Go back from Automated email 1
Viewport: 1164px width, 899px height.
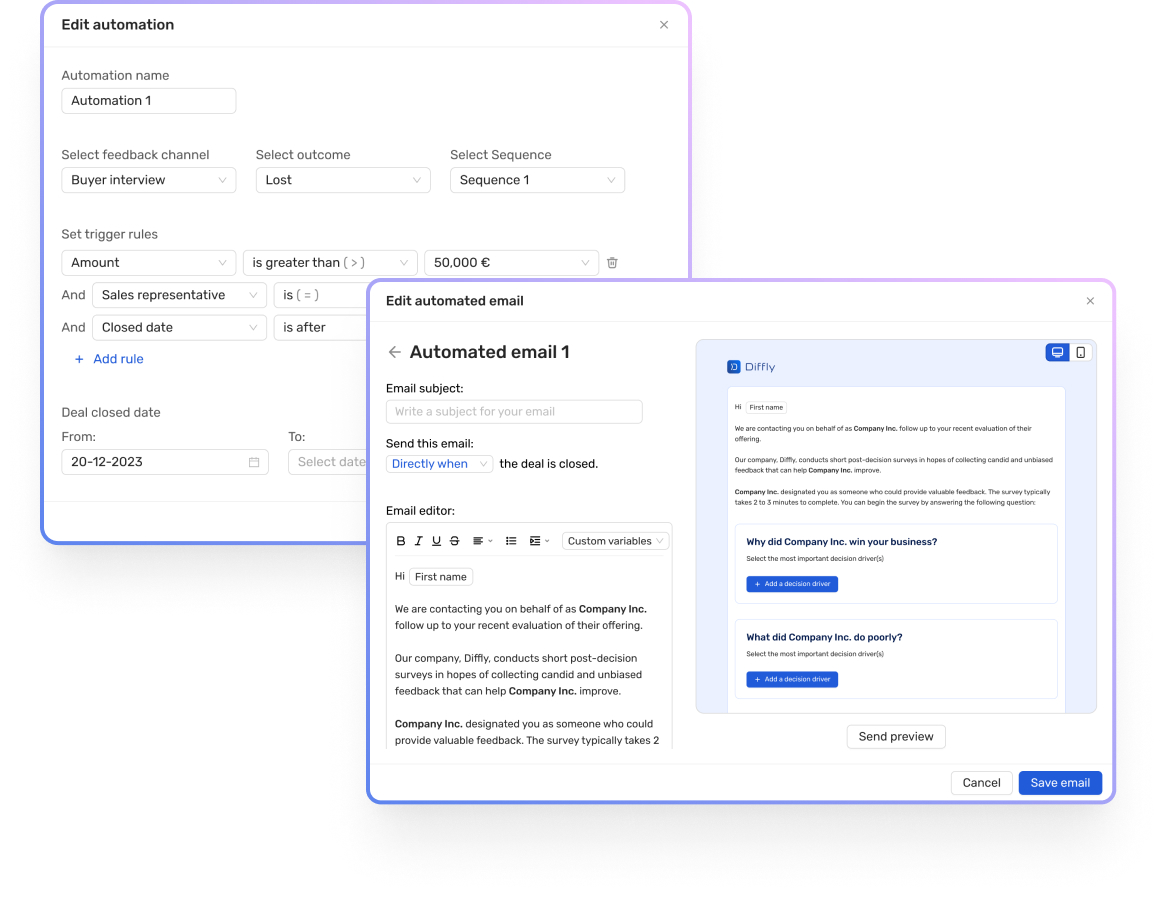pyautogui.click(x=394, y=352)
